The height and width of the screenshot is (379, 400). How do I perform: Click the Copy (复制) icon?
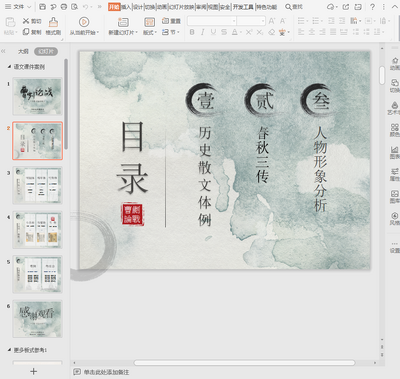pos(26,32)
